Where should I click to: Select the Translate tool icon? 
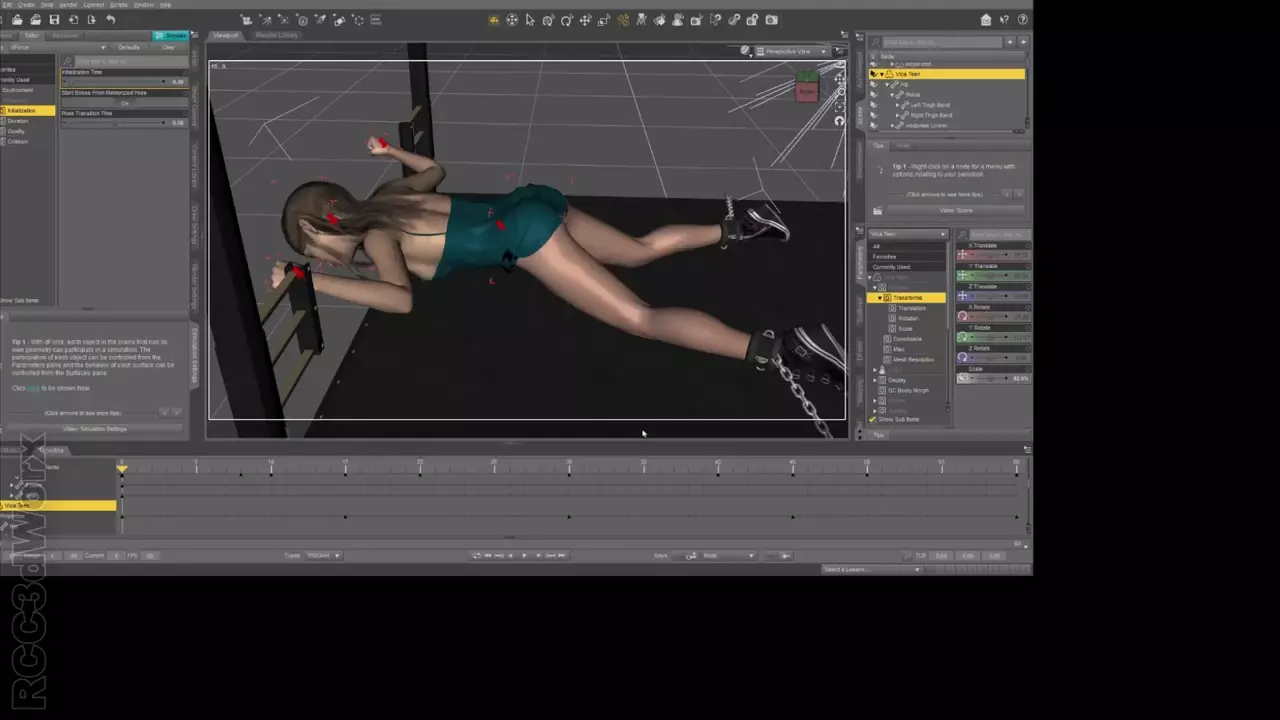[585, 20]
